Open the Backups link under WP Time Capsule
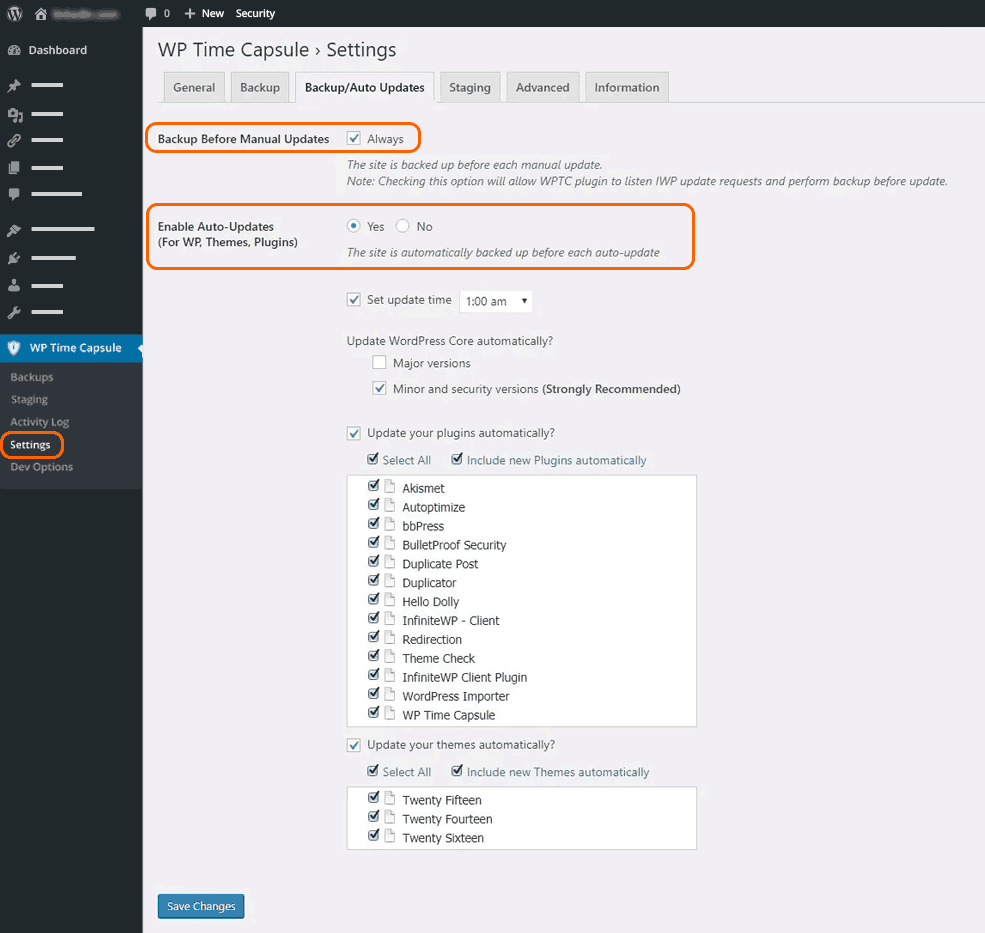 [x=31, y=377]
